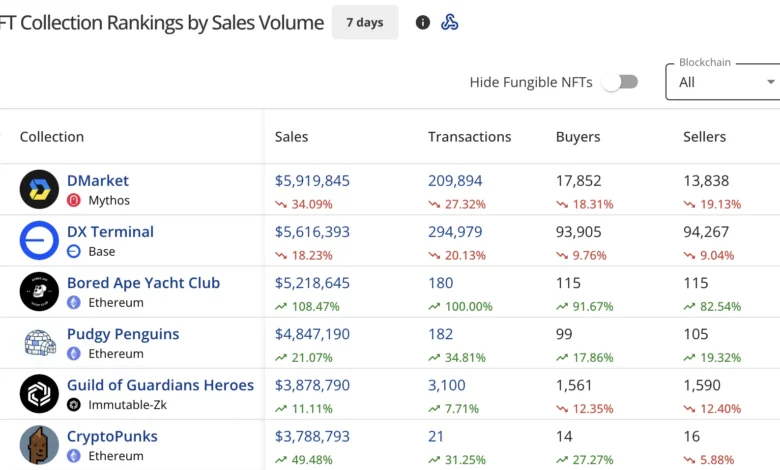The height and width of the screenshot is (470, 780).
Task: Click the DMarket collection logo
Action: coord(39,189)
